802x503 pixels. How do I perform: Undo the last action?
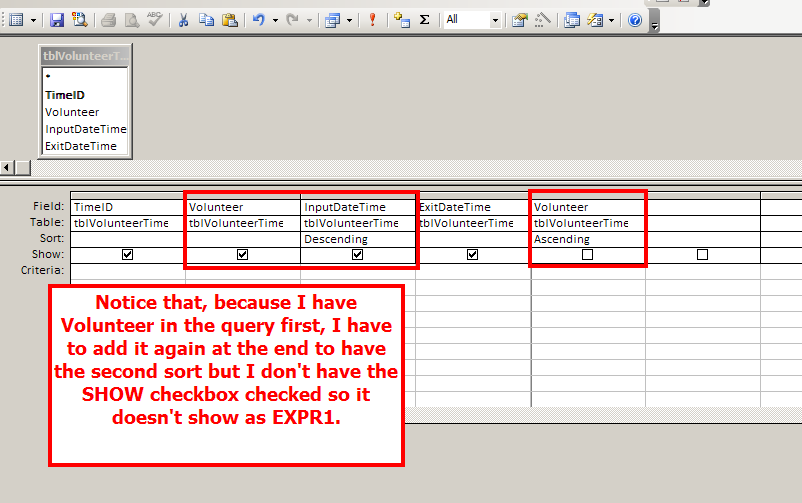(x=259, y=20)
